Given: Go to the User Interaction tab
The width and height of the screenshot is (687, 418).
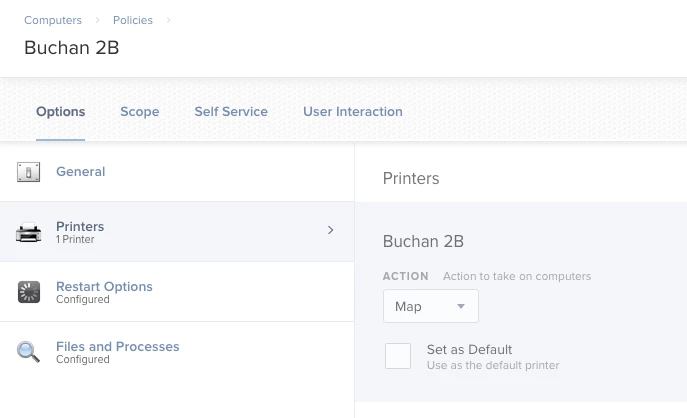Looking at the screenshot, I should click(353, 112).
